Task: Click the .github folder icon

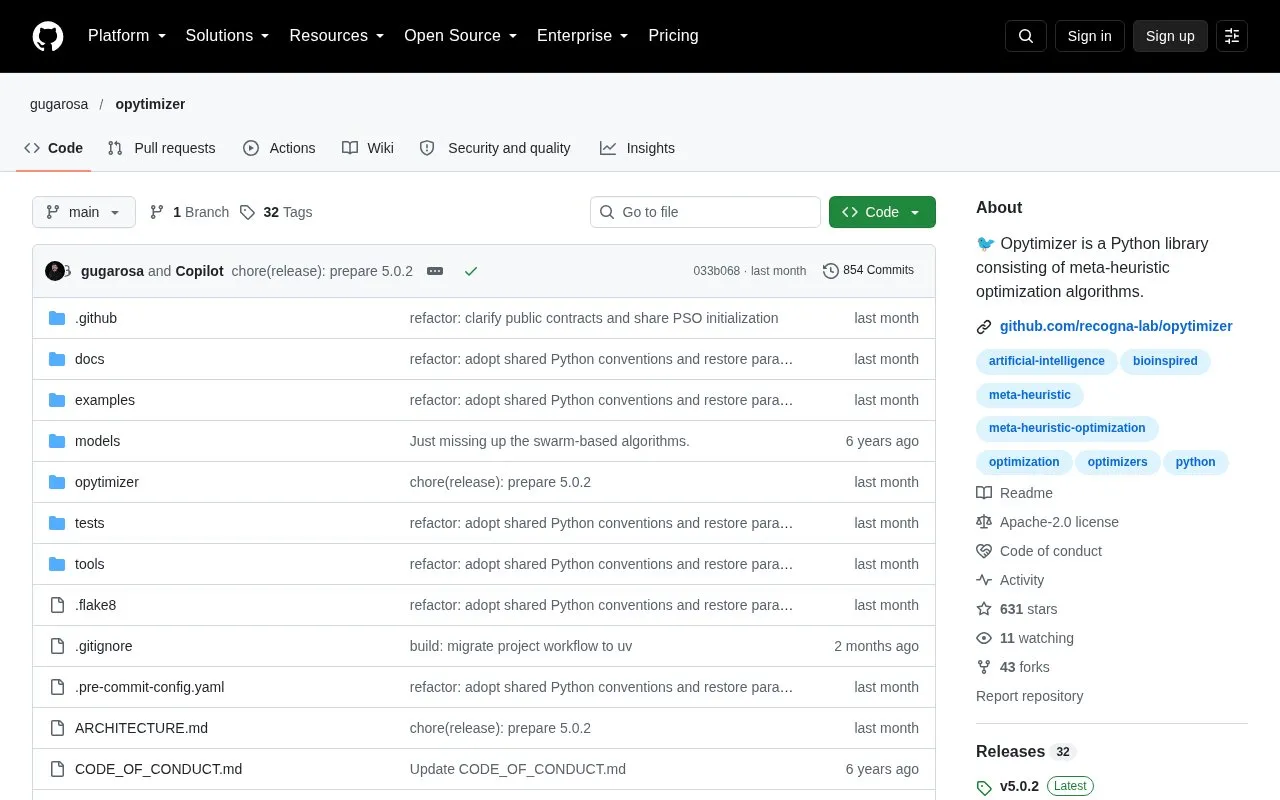Action: 57,318
